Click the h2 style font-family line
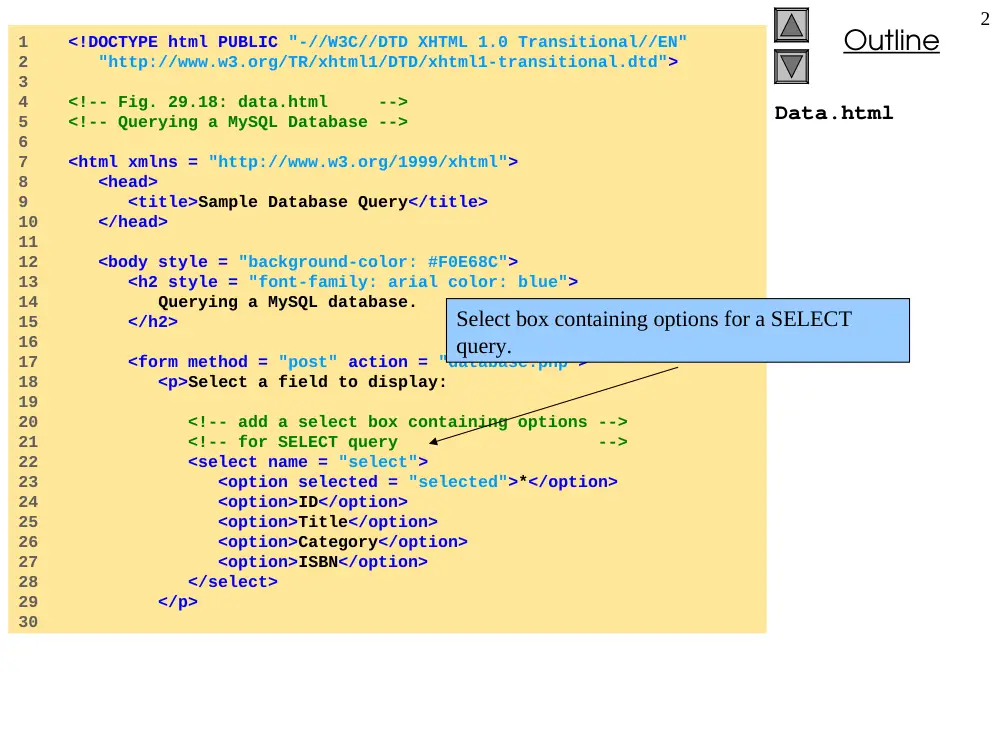Screen dimensions: 1000x750 click(x=353, y=282)
